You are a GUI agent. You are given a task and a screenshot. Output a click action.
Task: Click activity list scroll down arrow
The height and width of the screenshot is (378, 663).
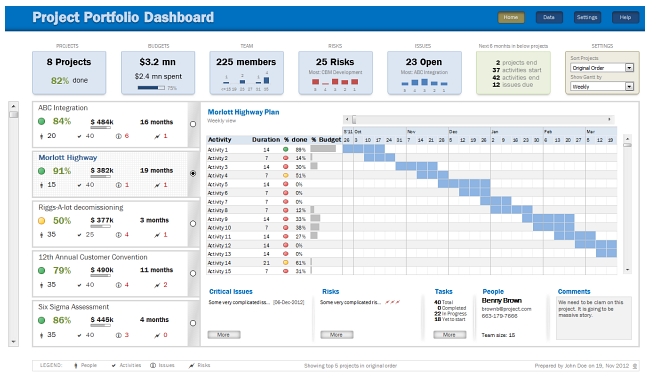[627, 269]
